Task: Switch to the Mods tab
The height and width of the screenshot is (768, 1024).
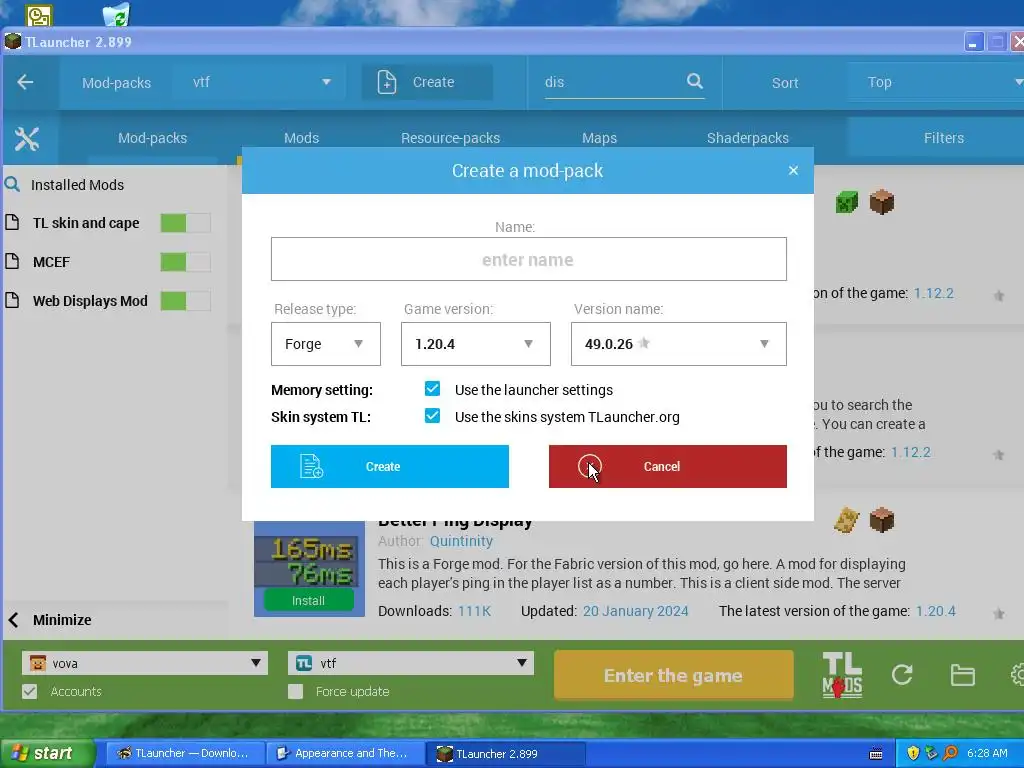Action: click(x=301, y=138)
